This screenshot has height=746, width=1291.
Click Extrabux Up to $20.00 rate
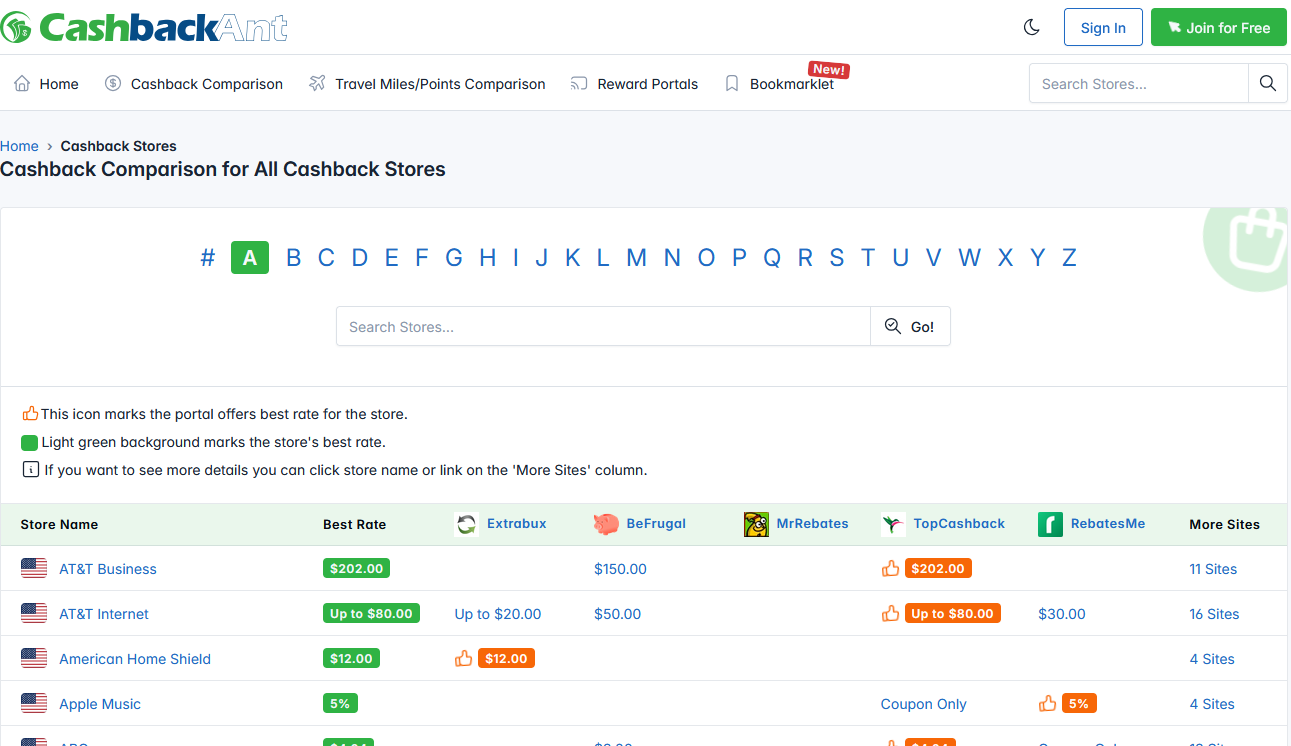click(x=498, y=614)
